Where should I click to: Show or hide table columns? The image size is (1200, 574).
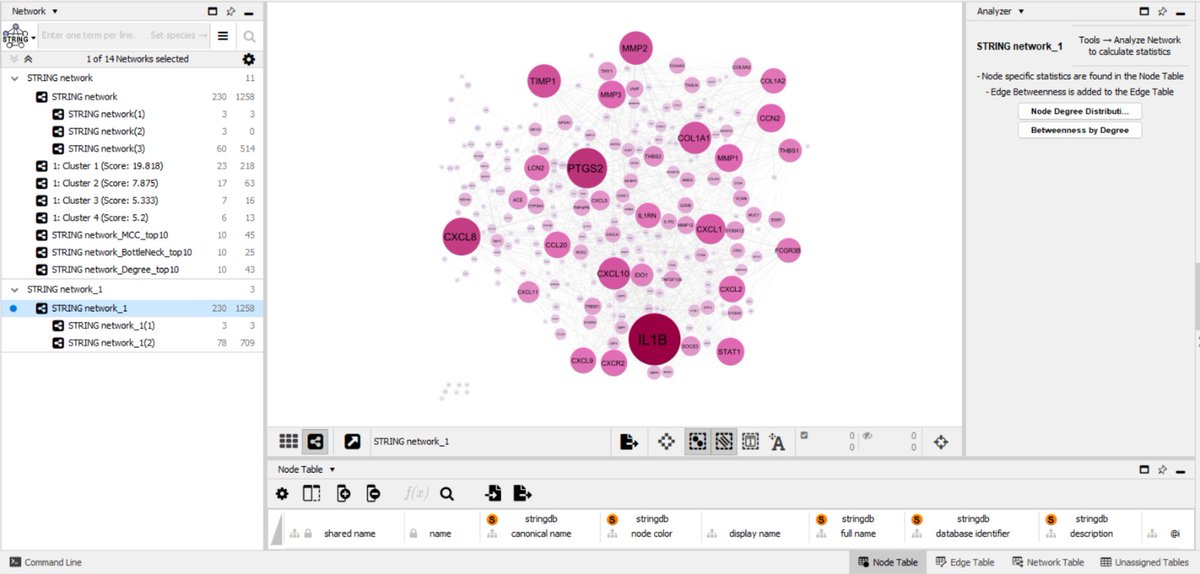pos(311,493)
